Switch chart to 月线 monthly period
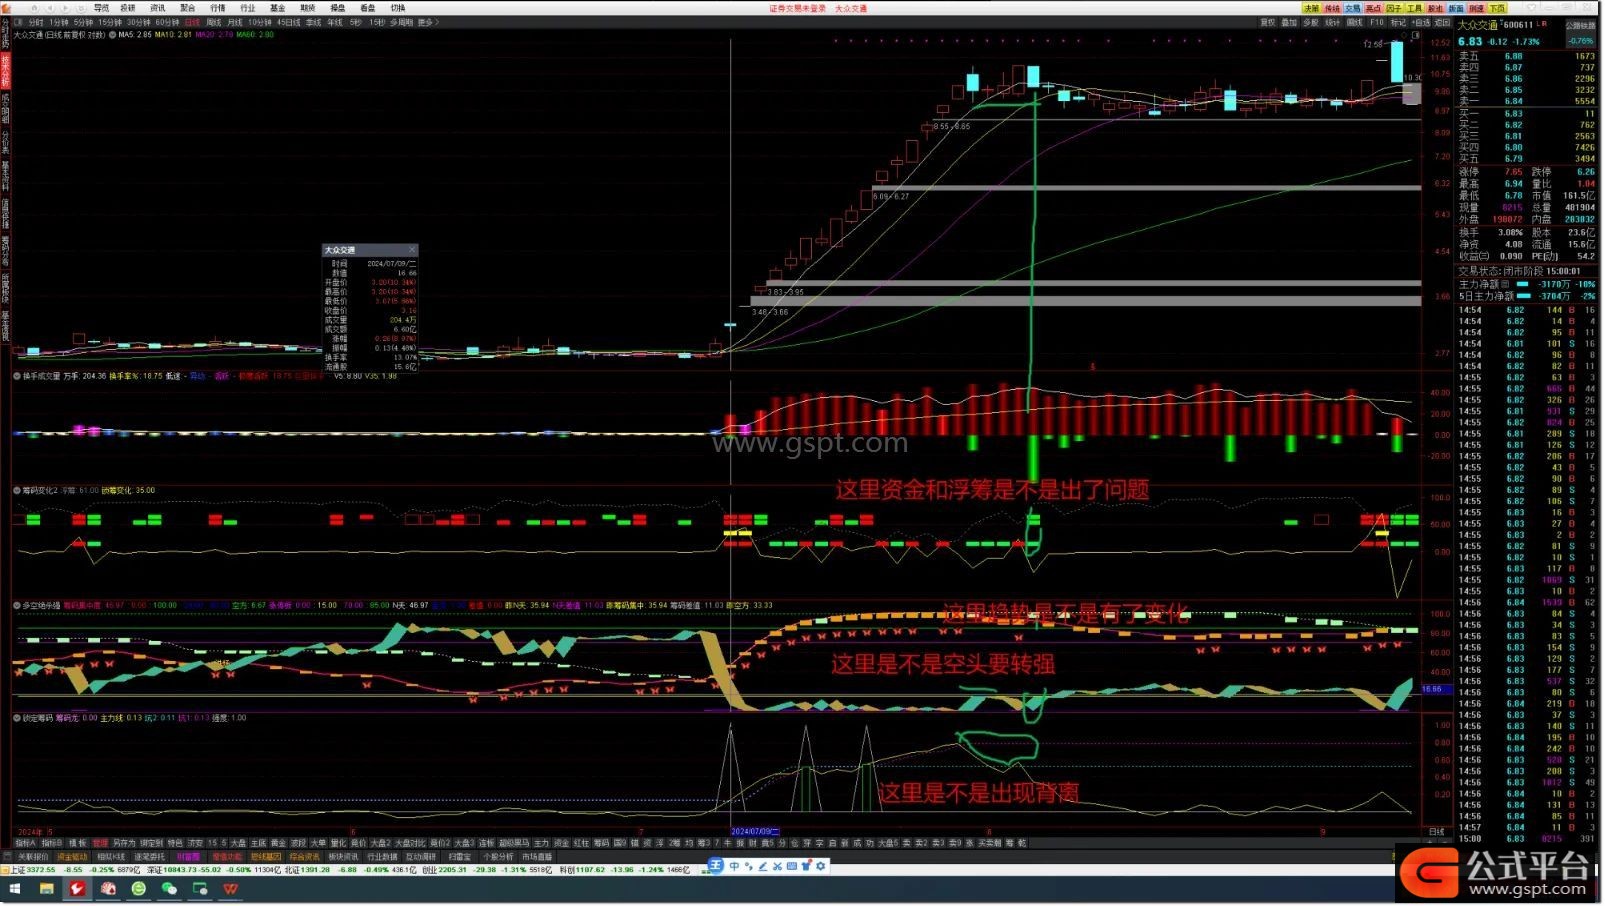This screenshot has height=906, width=1605. coord(235,22)
